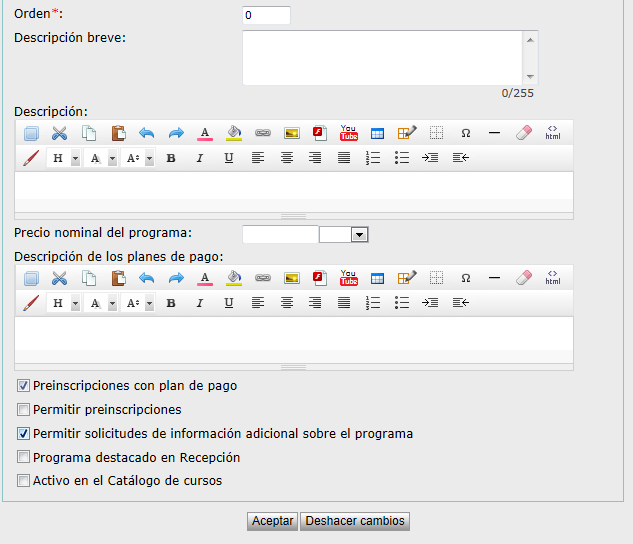Uncheck Preinscripciones con plan de pago

(x=23, y=386)
